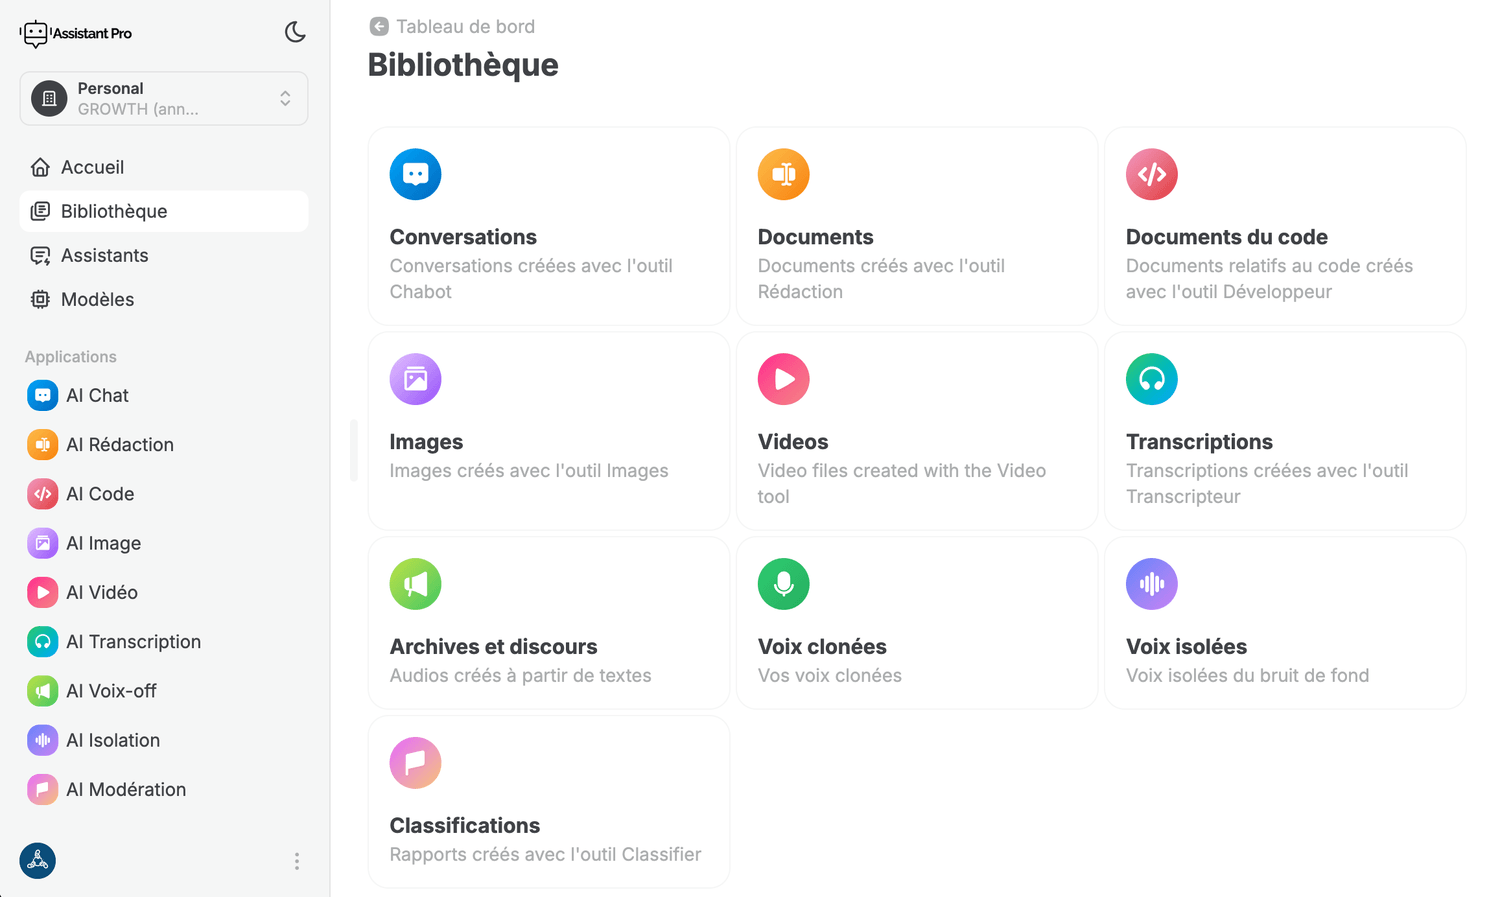Click the sidebar resize handle

click(354, 450)
